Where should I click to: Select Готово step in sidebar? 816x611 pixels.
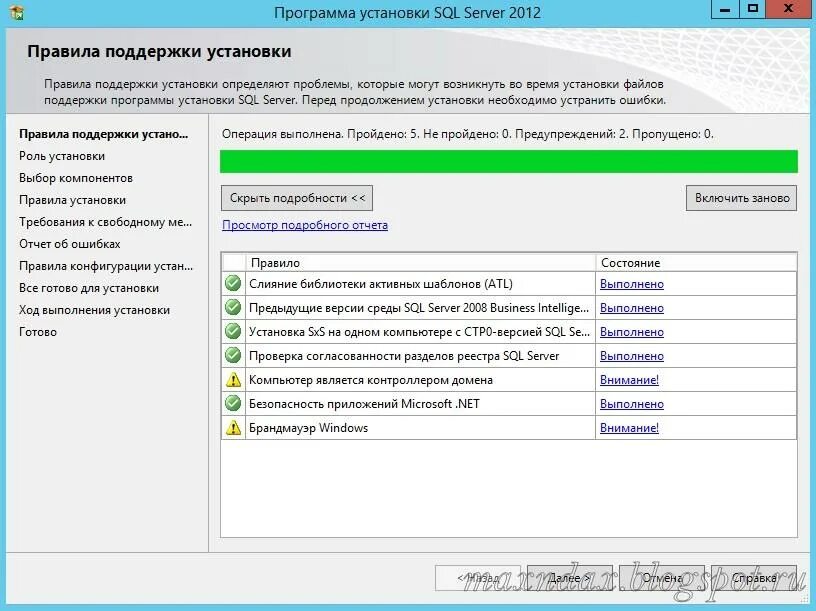(38, 332)
